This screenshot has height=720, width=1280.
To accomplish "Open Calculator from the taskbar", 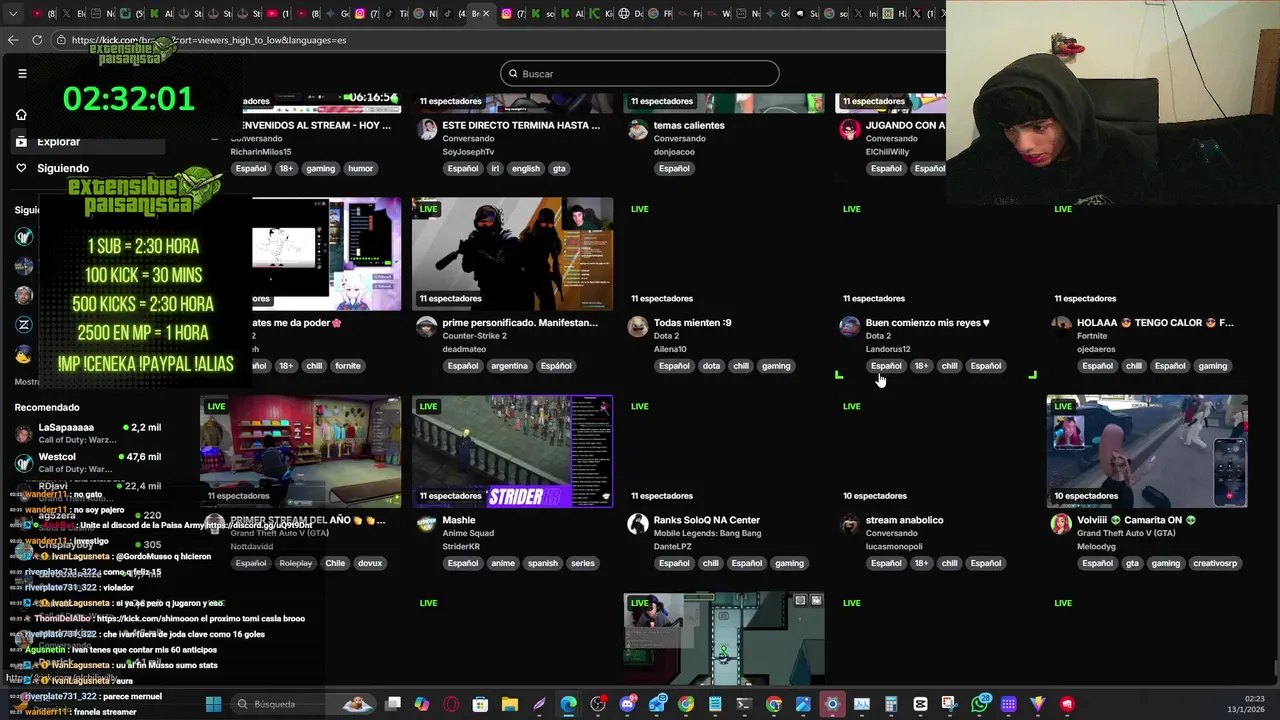I will coord(891,704).
